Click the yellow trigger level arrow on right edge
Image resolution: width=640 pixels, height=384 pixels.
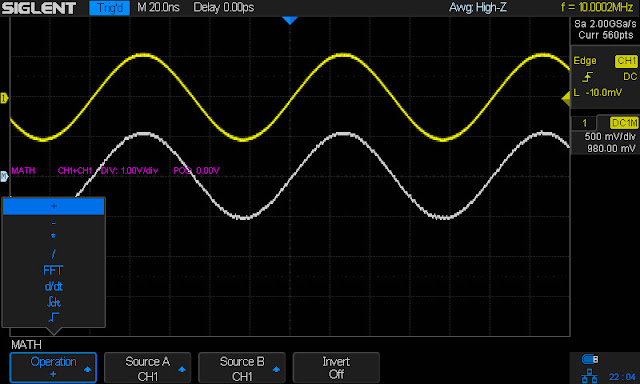(566, 98)
